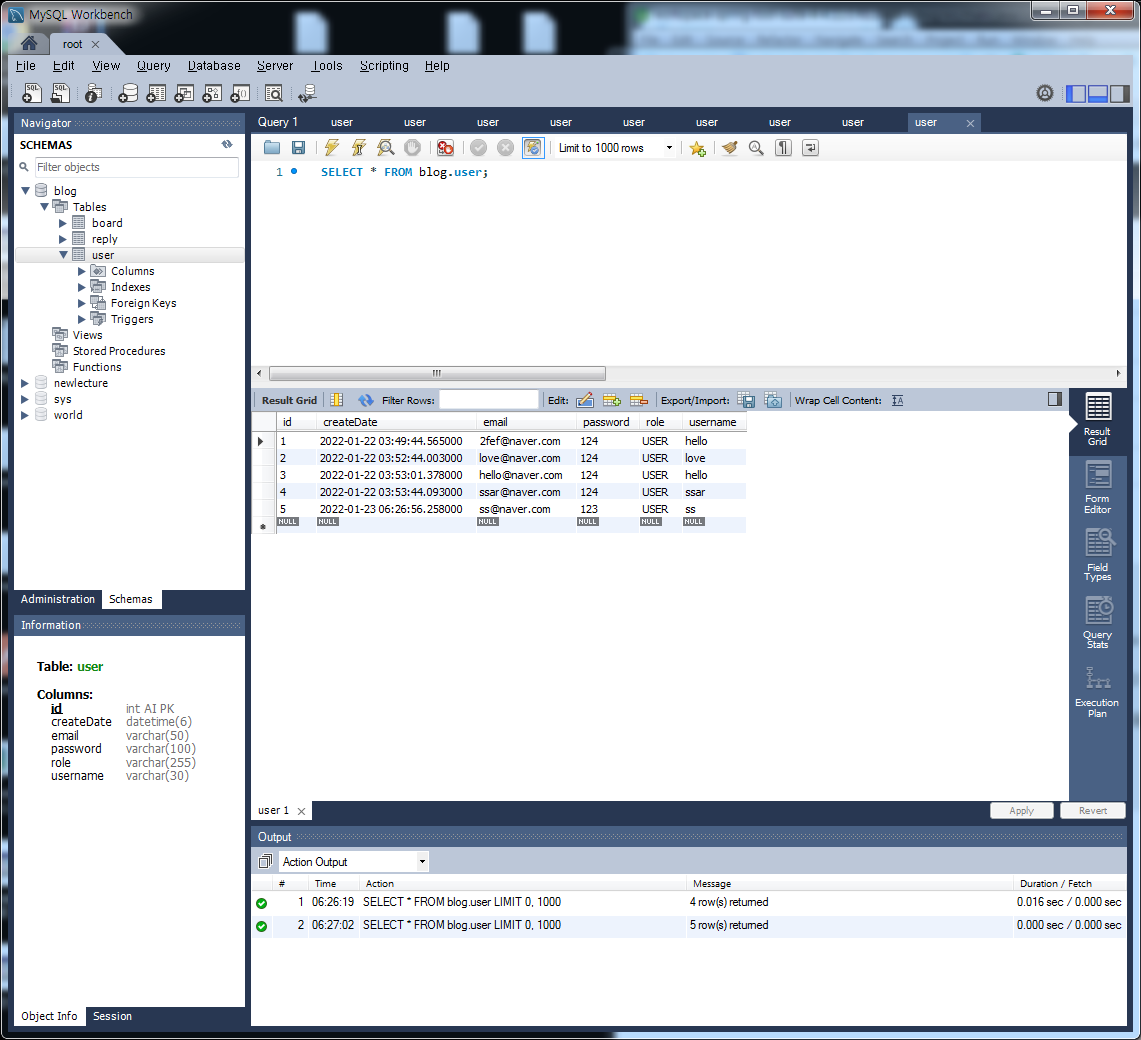Image resolution: width=1141 pixels, height=1040 pixels.
Task: Toggle the right sidebar panel visibility
Action: coord(1120,93)
